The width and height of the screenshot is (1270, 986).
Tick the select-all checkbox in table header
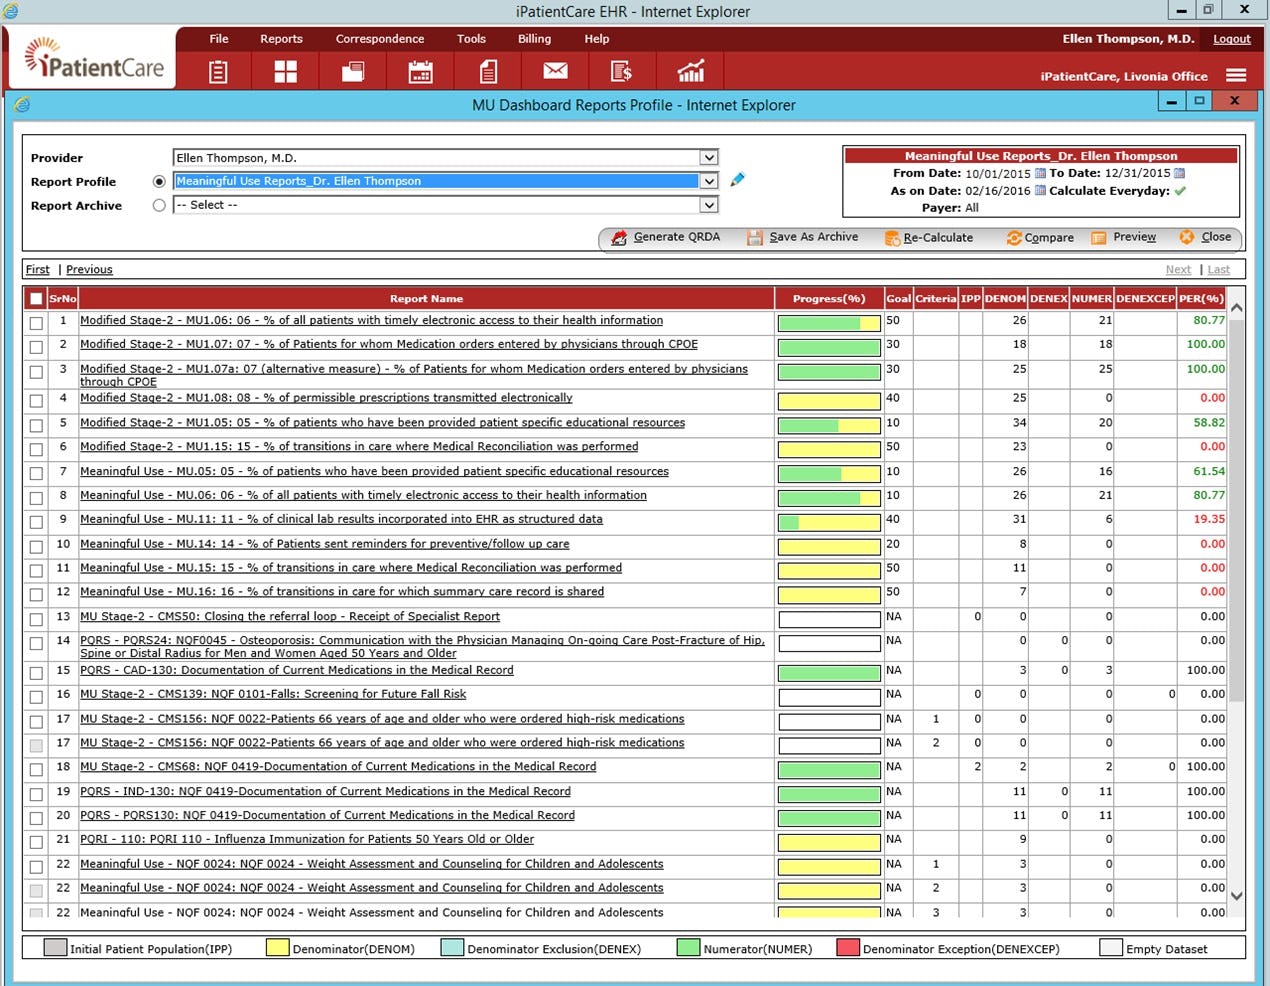(x=37, y=299)
